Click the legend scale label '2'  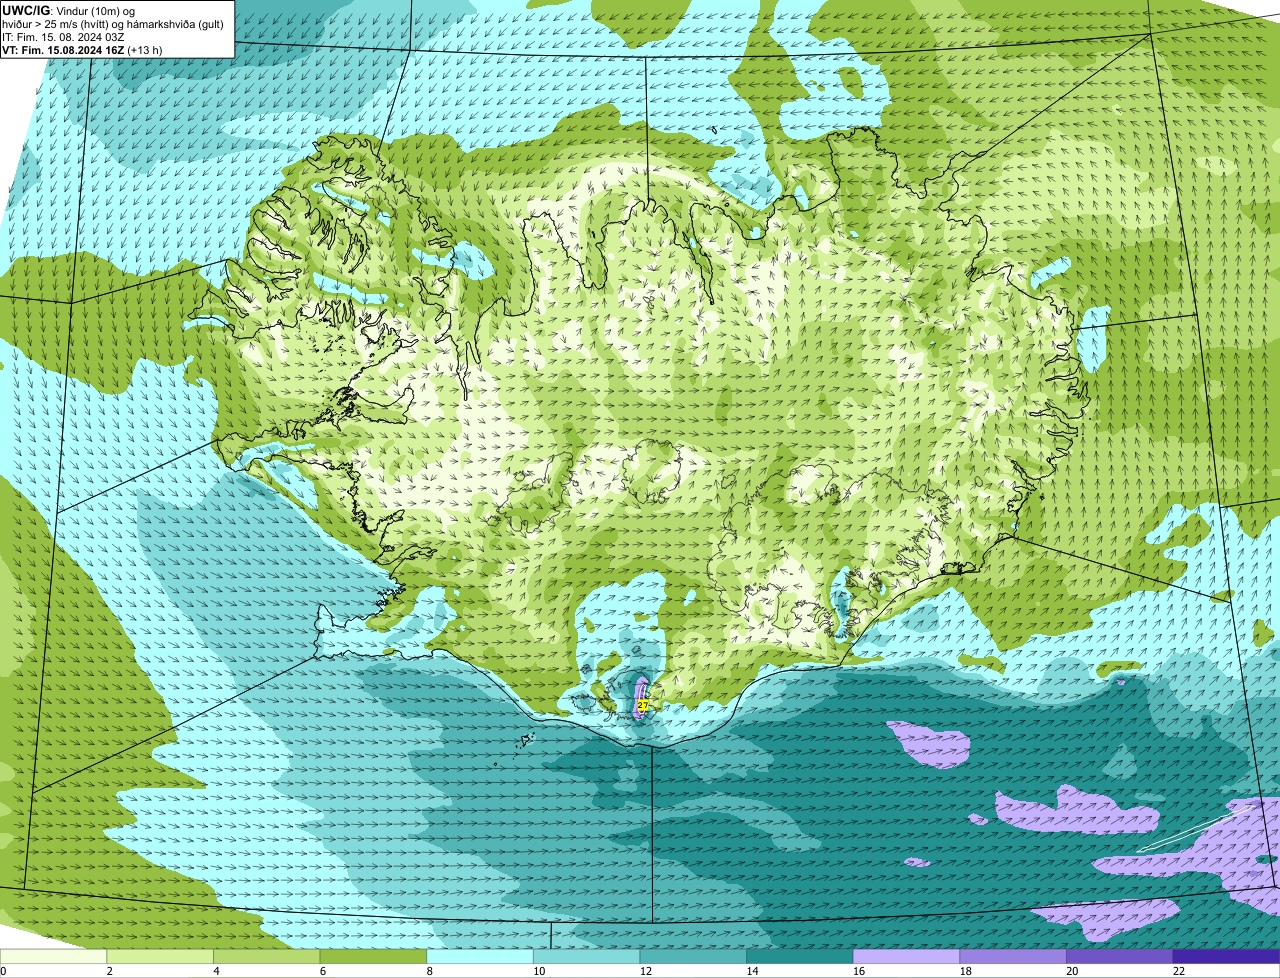[109, 971]
